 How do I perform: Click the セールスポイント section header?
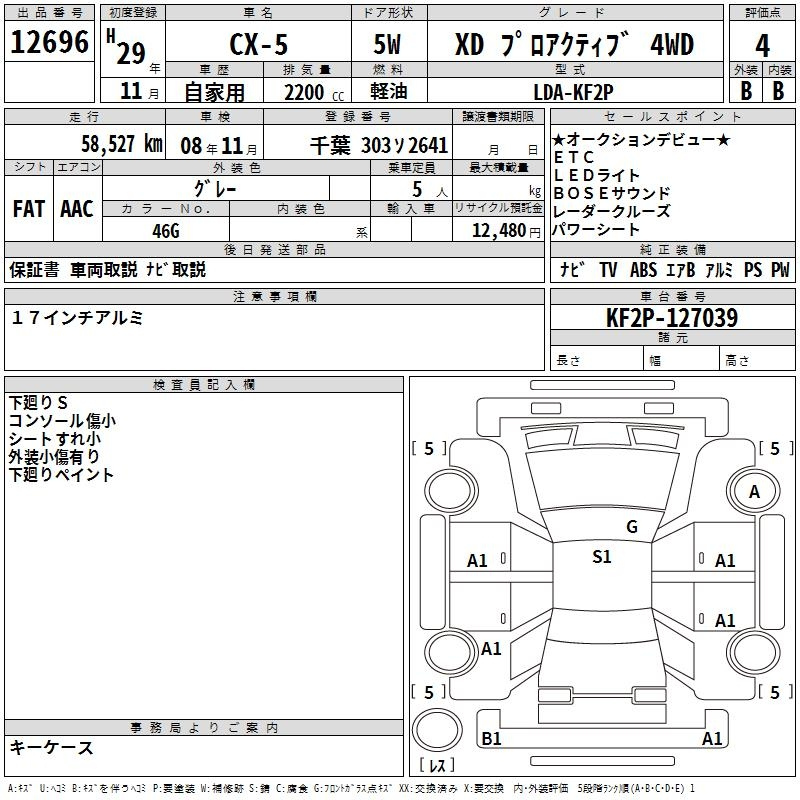[672, 116]
